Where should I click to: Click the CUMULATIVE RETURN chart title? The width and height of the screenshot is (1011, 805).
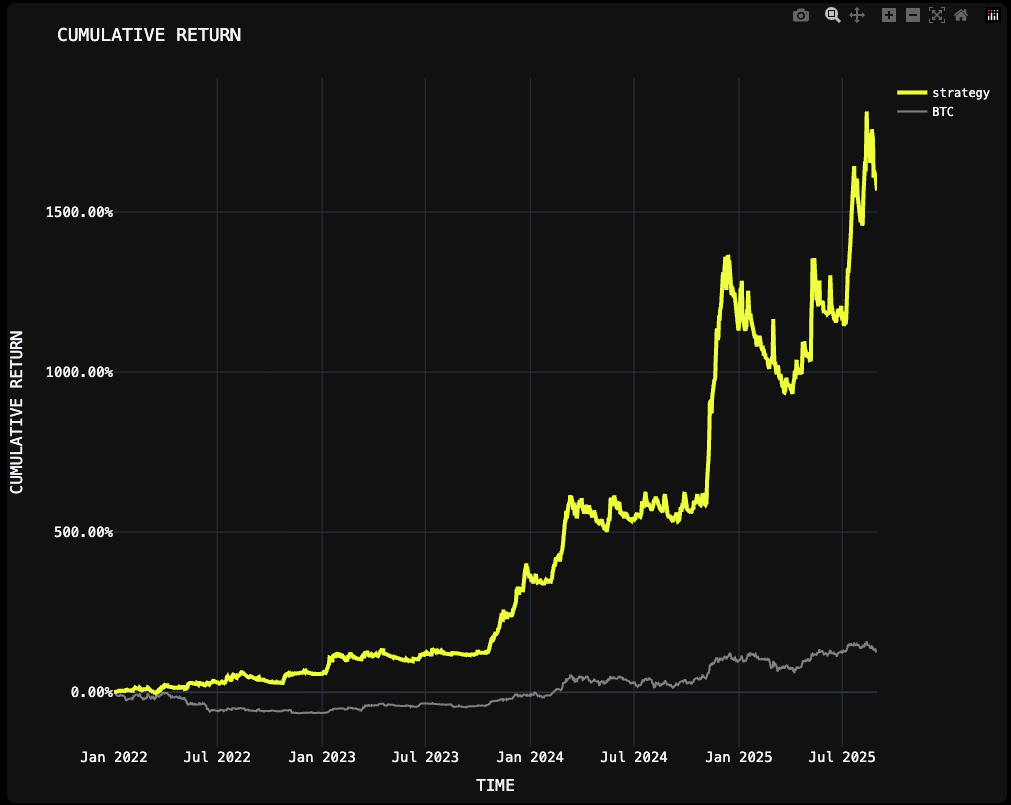(149, 35)
